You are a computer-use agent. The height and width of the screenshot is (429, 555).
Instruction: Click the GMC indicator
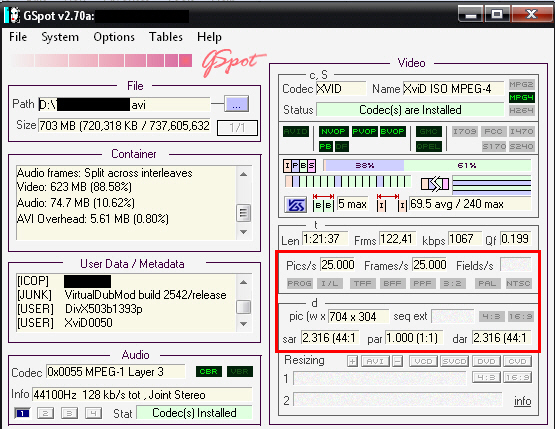click(429, 132)
